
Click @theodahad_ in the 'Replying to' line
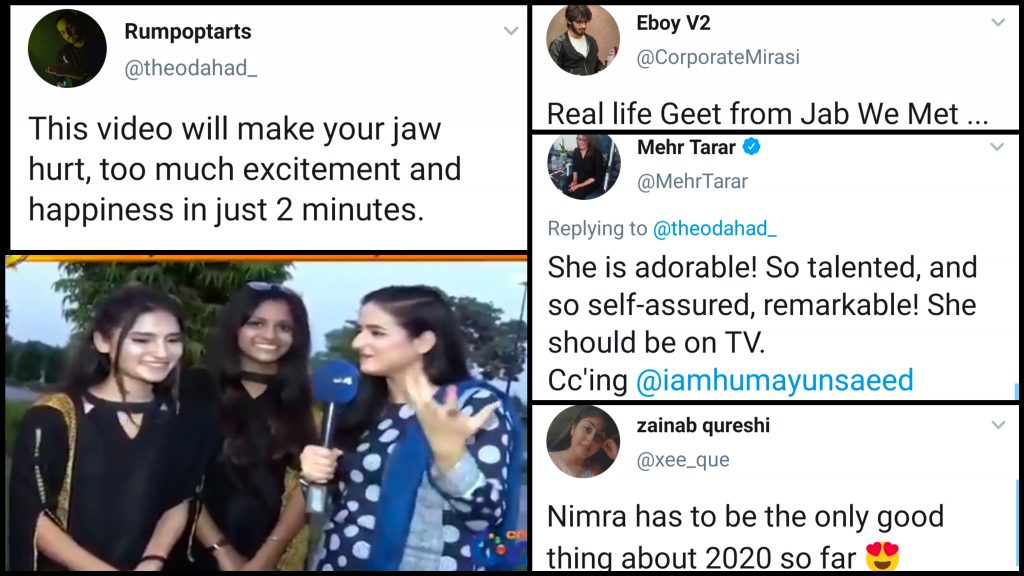tap(714, 229)
